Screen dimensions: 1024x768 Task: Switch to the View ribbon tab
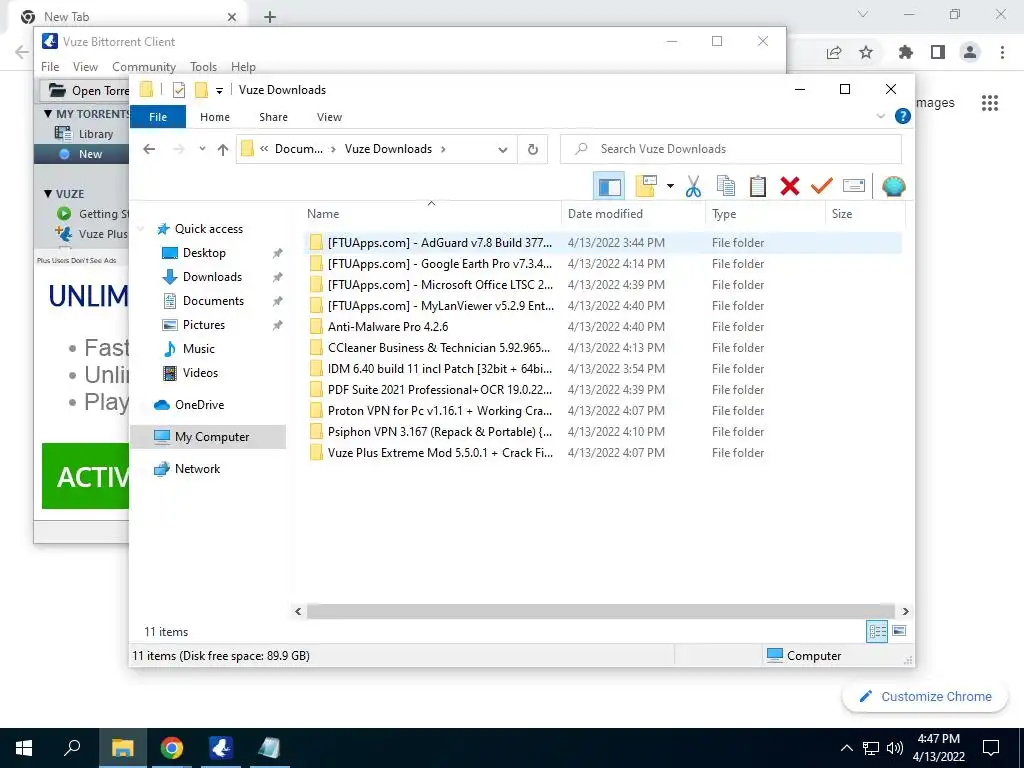[x=329, y=117]
